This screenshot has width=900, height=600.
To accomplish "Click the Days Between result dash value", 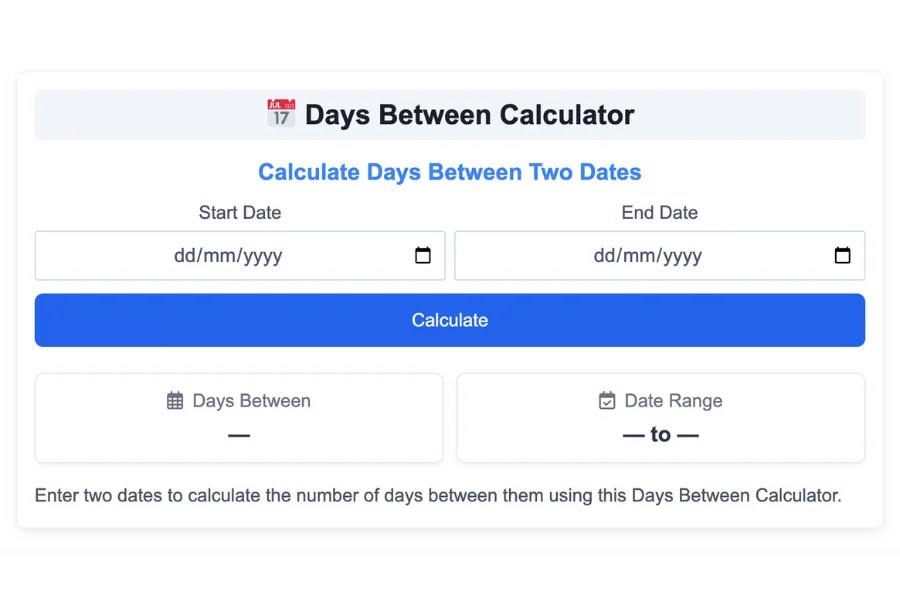I will pos(239,435).
